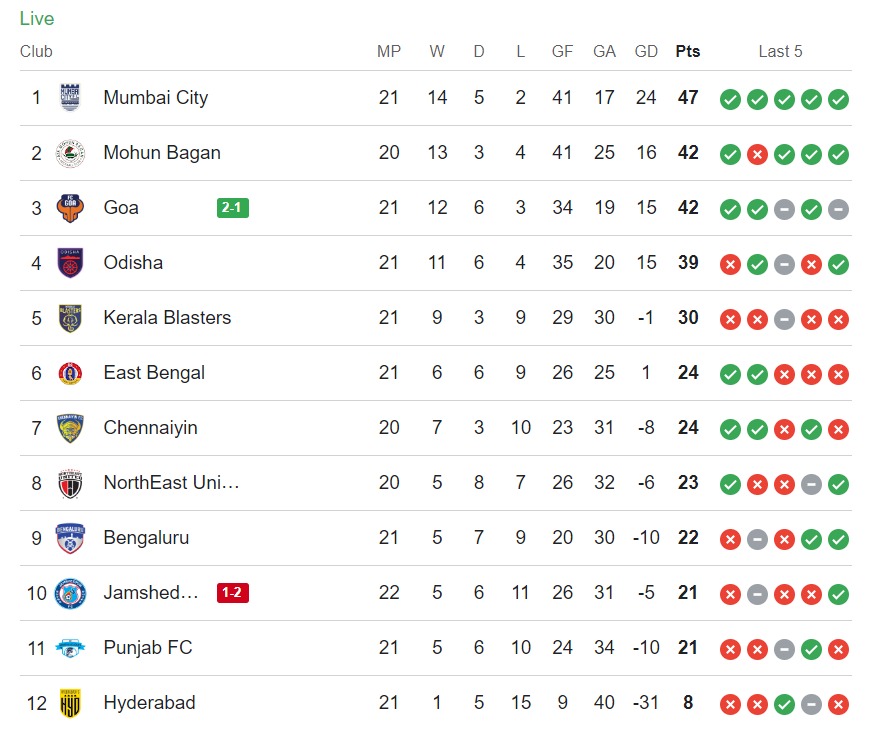Open the NorthEast United team name link
This screenshot has width=871, height=738.
click(171, 483)
